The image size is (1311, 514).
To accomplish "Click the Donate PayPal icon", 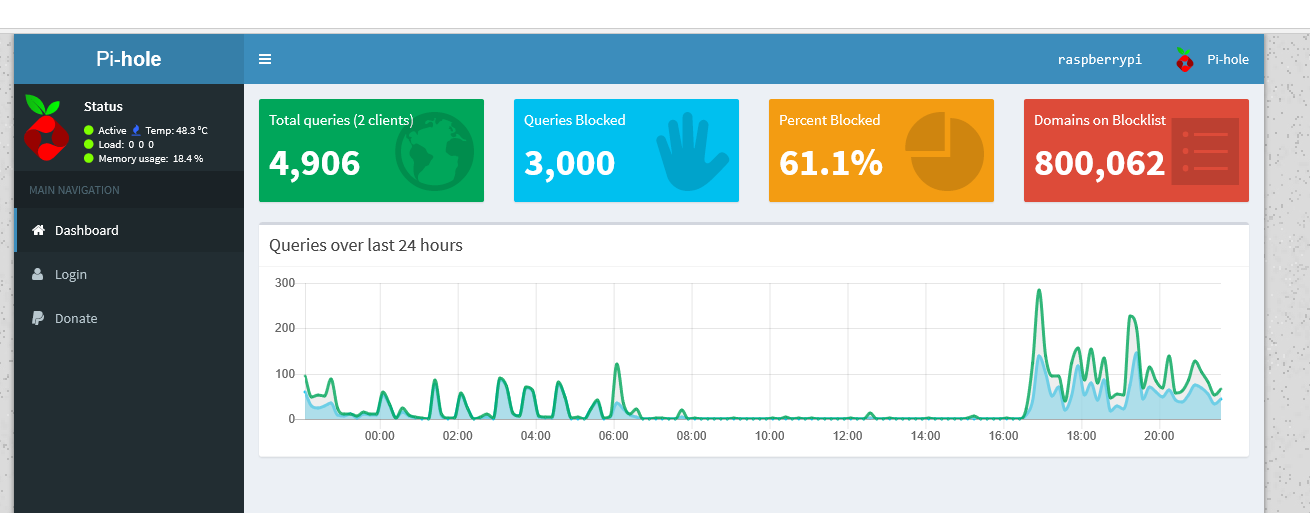I will point(38,318).
